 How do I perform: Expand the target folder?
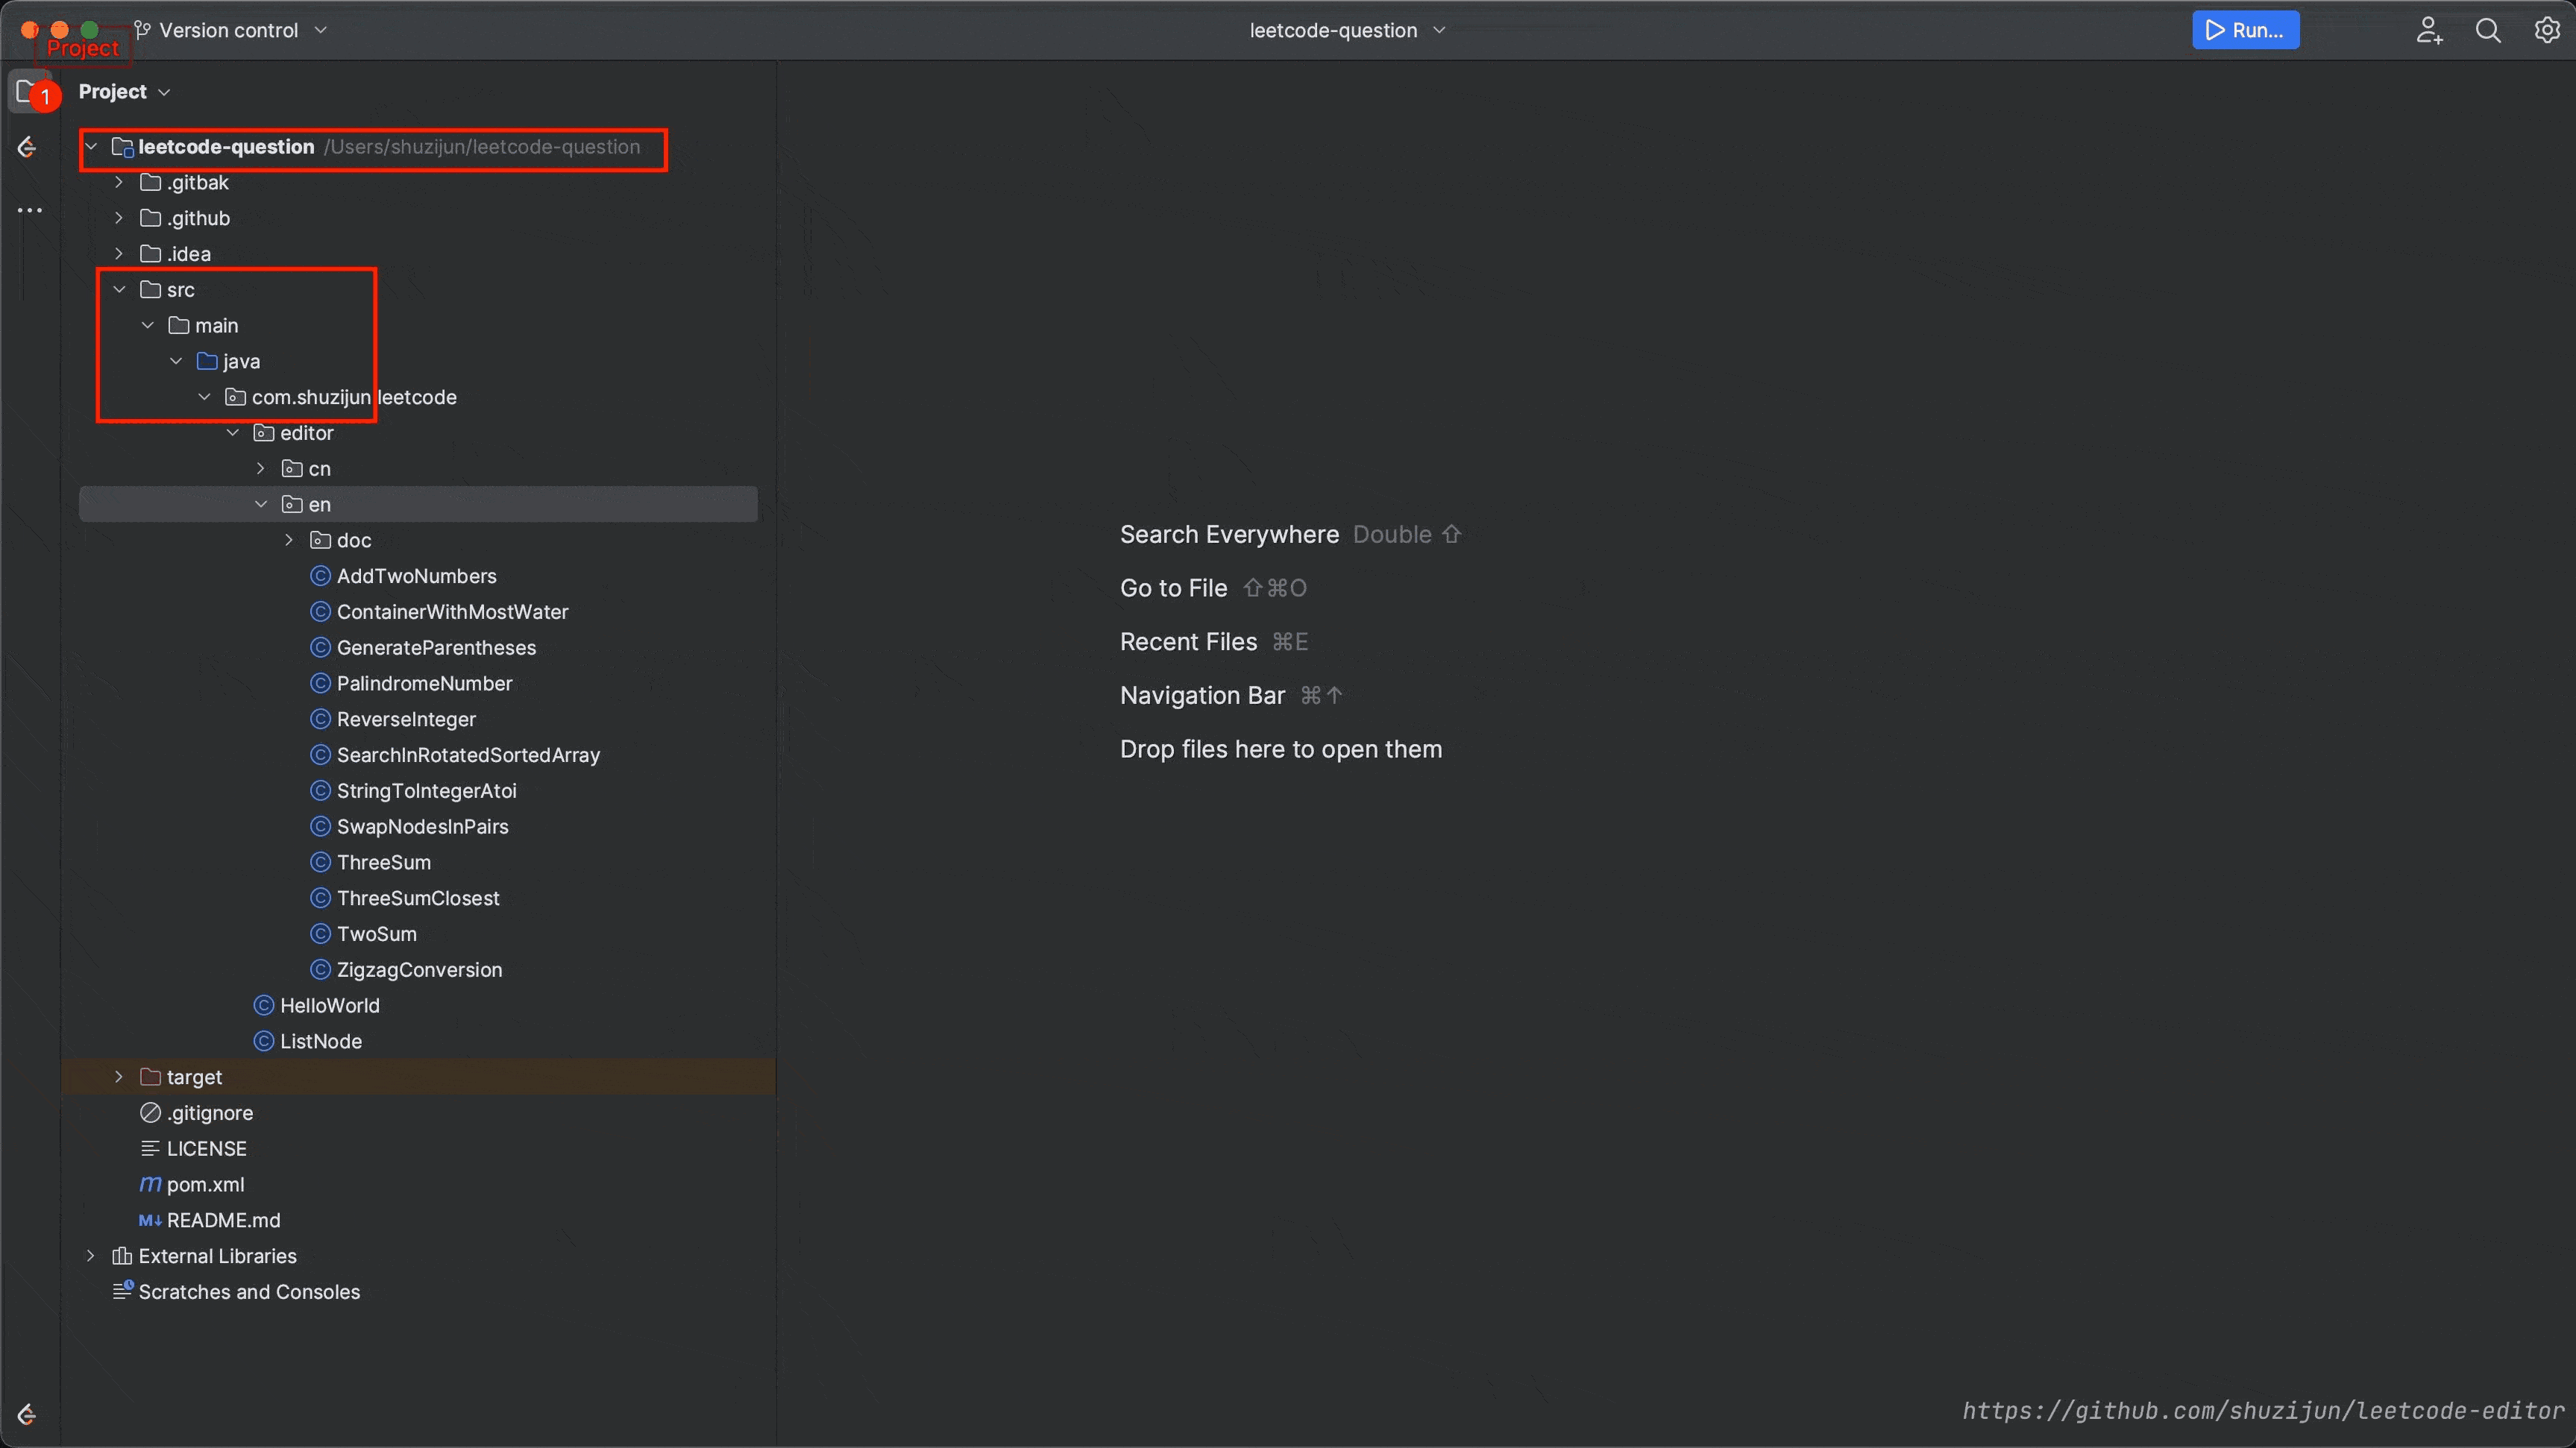[118, 1077]
